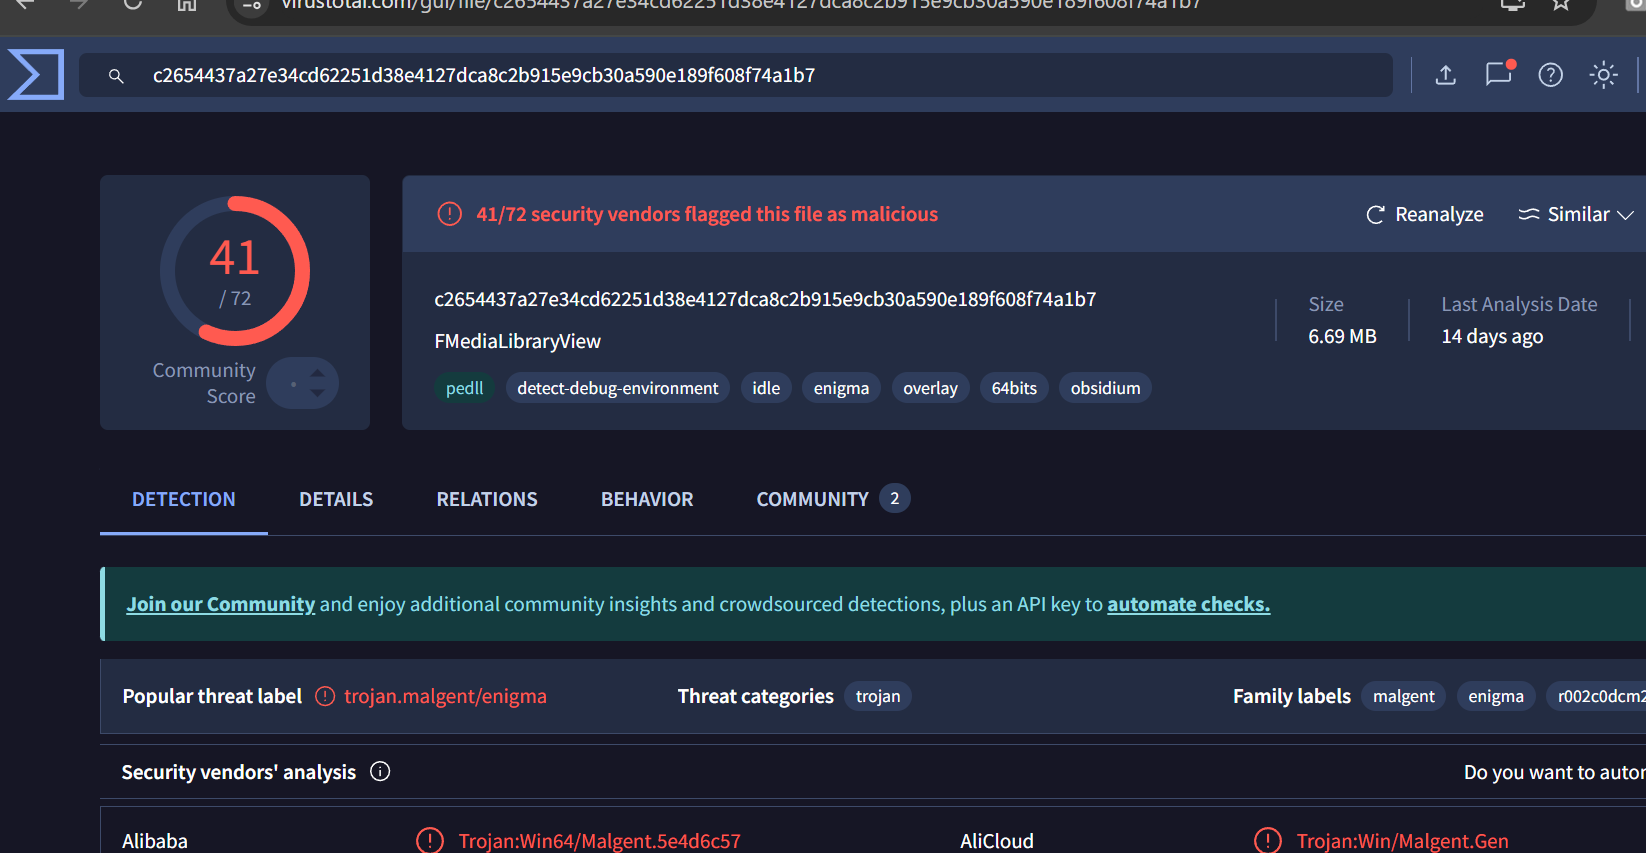Click the hash search input field
Viewport: 1646px width, 853px height.
[x=735, y=75]
